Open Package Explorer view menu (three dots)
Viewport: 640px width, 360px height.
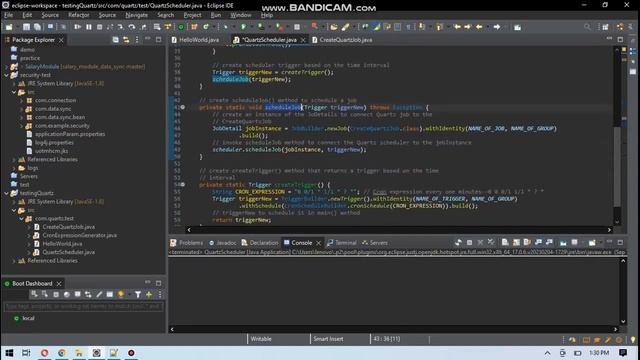pyautogui.click(x=137, y=40)
